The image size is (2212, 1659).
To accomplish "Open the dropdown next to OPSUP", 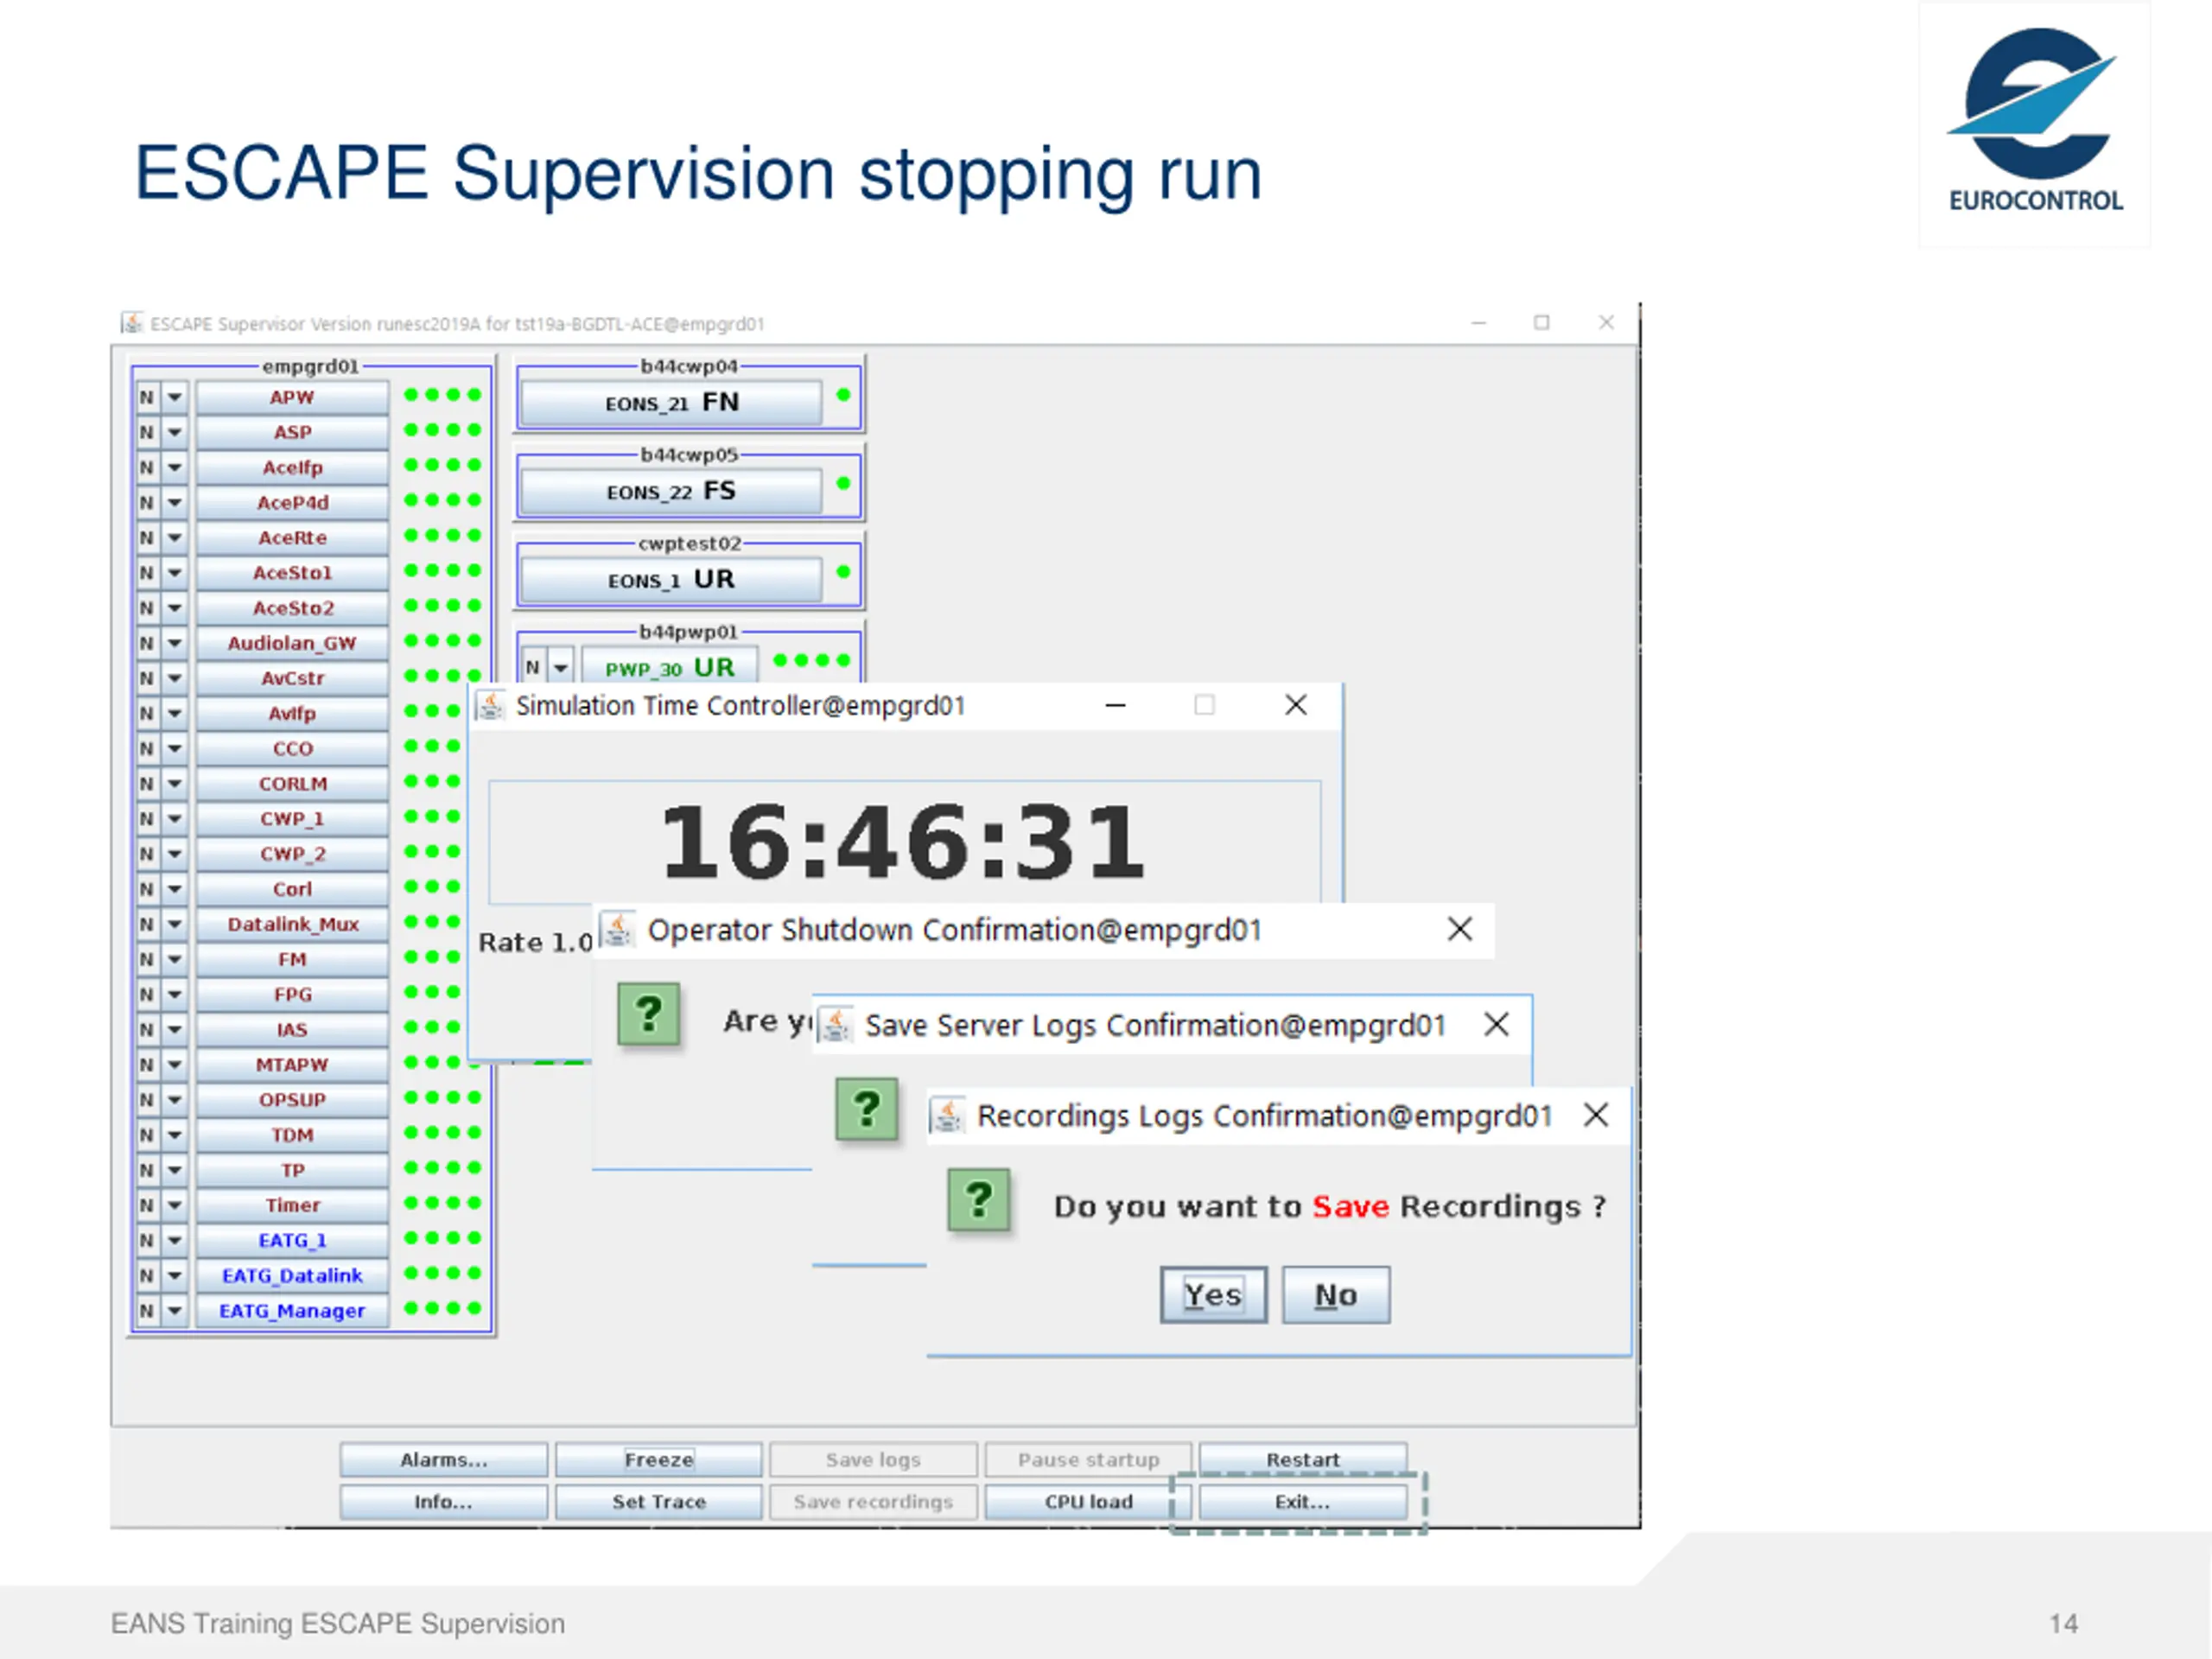I will coord(175,1099).
